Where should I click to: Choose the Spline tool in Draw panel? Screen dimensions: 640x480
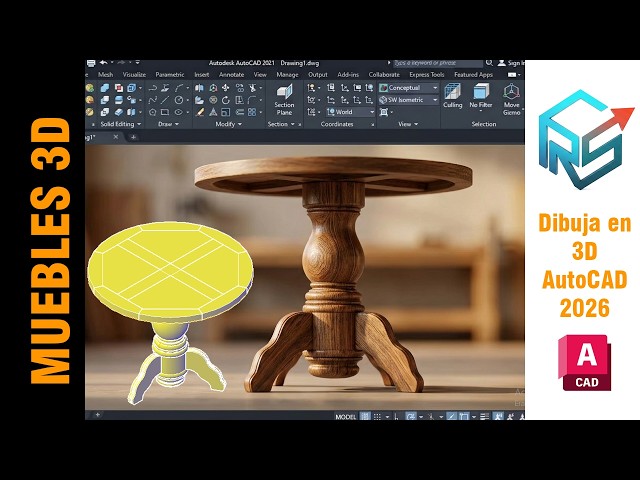(x=153, y=100)
